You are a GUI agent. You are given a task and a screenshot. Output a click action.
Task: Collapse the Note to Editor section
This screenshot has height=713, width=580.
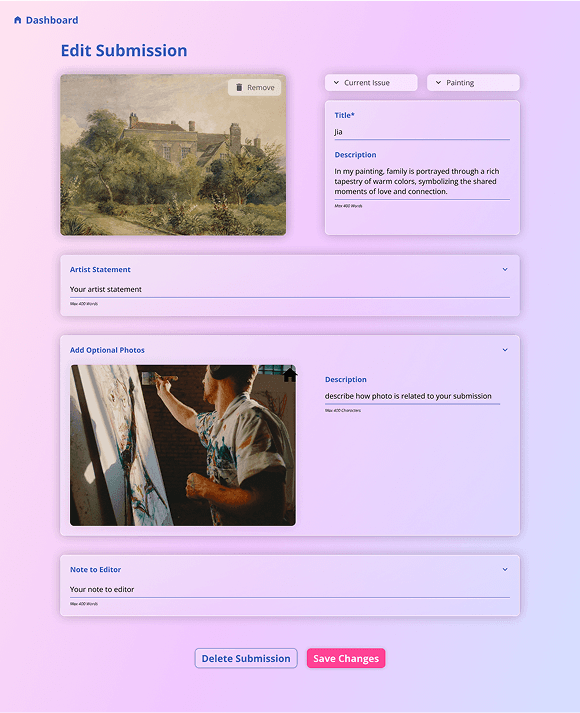[505, 570]
